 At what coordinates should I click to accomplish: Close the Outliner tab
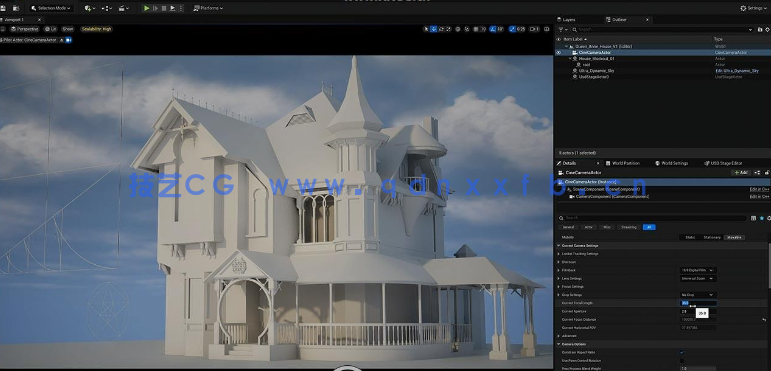[647, 20]
